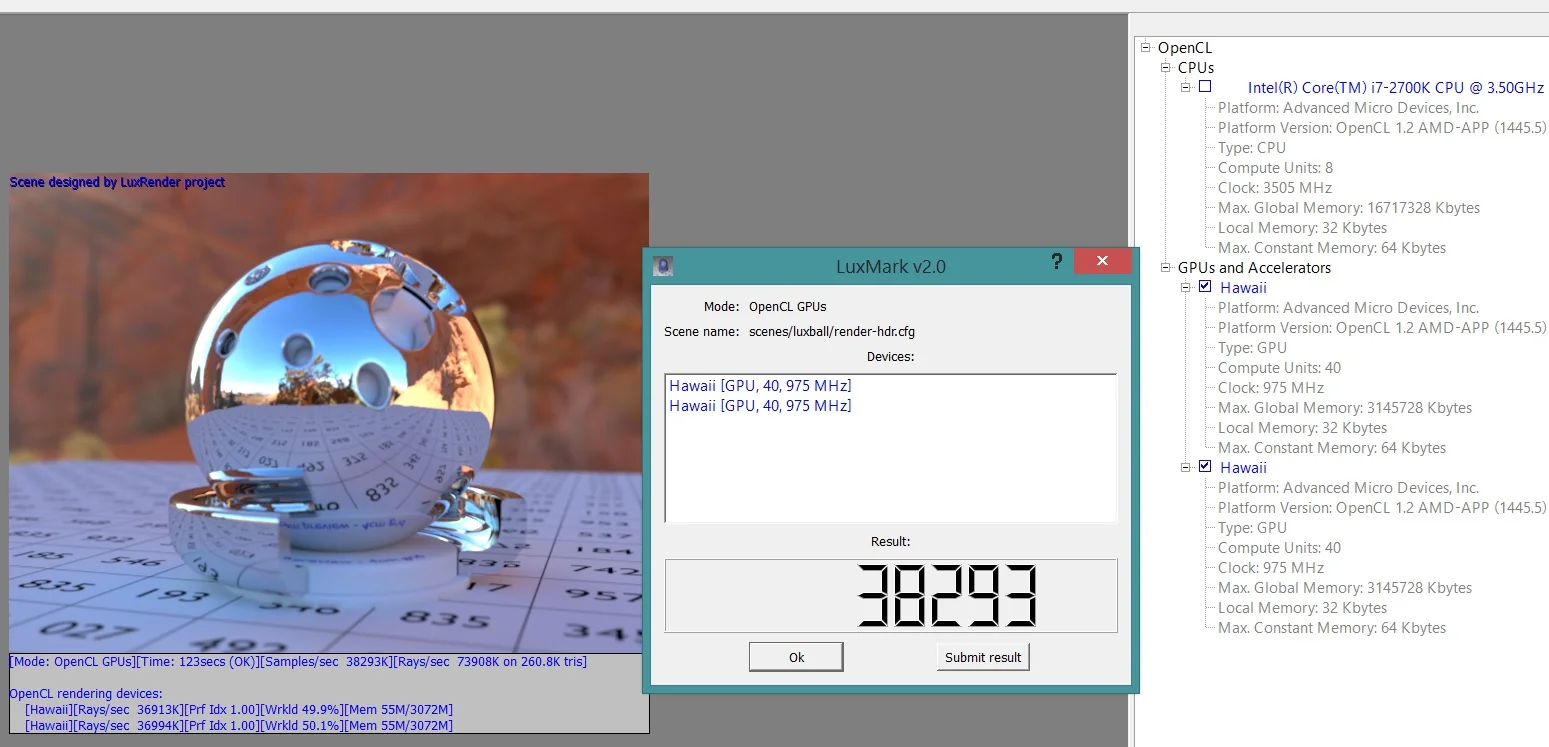Close the LuxMark v2.0 dialog
This screenshot has width=1549, height=747.
point(1102,261)
